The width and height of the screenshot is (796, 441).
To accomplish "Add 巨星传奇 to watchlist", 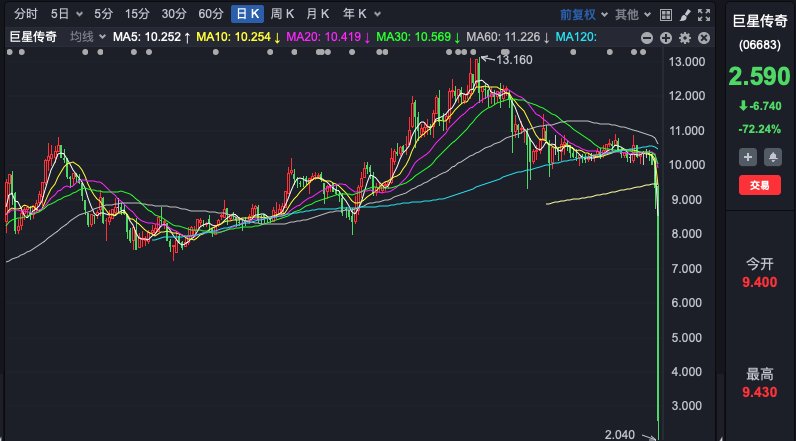I will click(x=747, y=157).
